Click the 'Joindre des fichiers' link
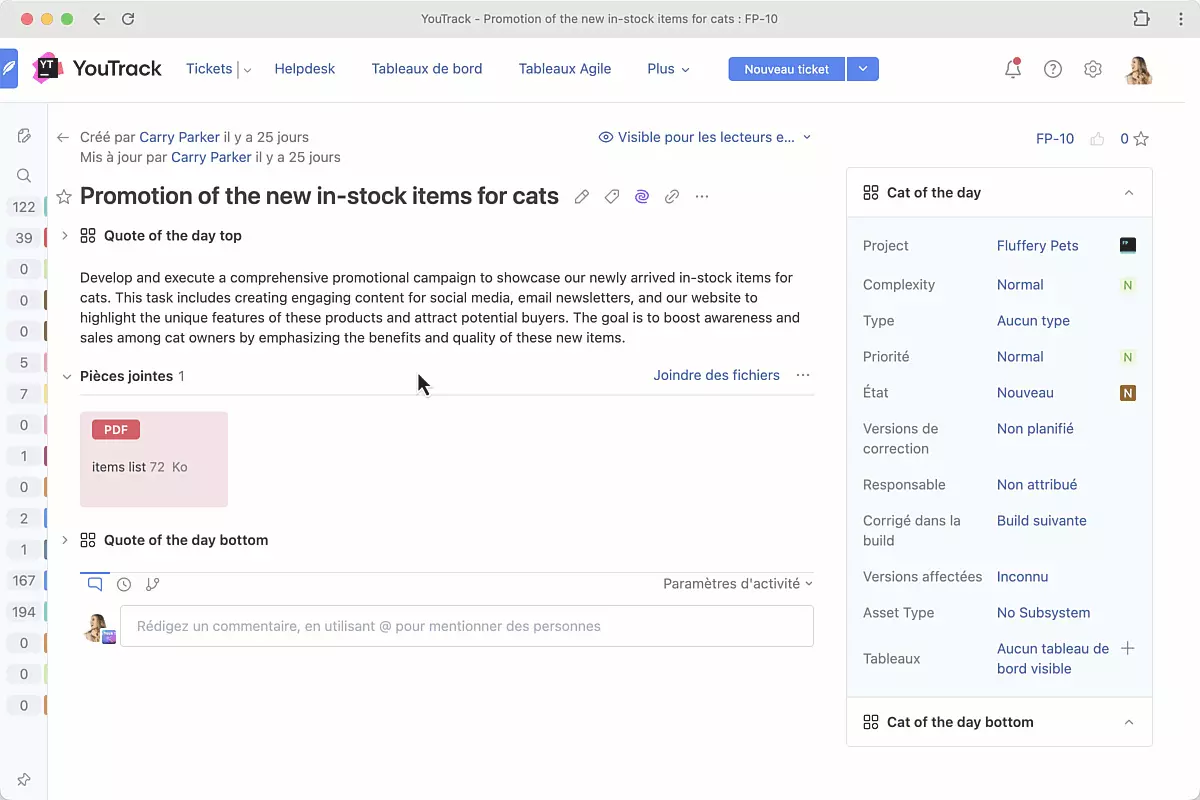Viewport: 1200px width, 800px height. pyautogui.click(x=716, y=375)
